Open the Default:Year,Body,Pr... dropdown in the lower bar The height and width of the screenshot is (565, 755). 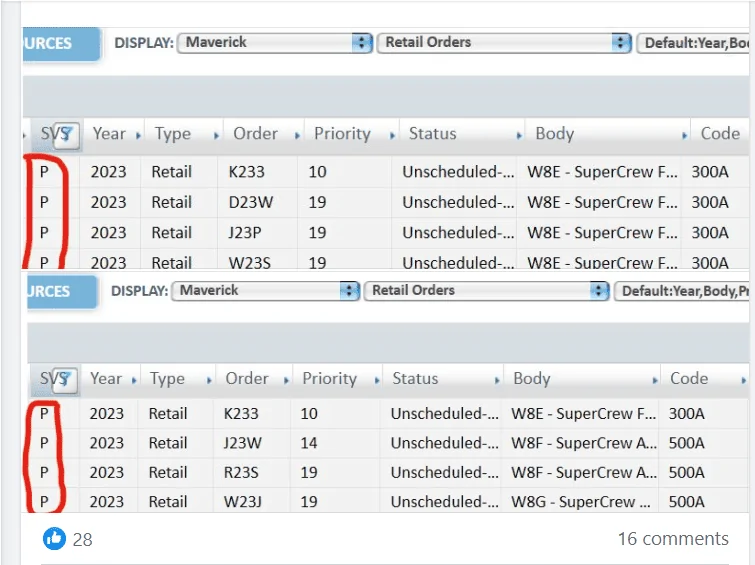tap(681, 291)
